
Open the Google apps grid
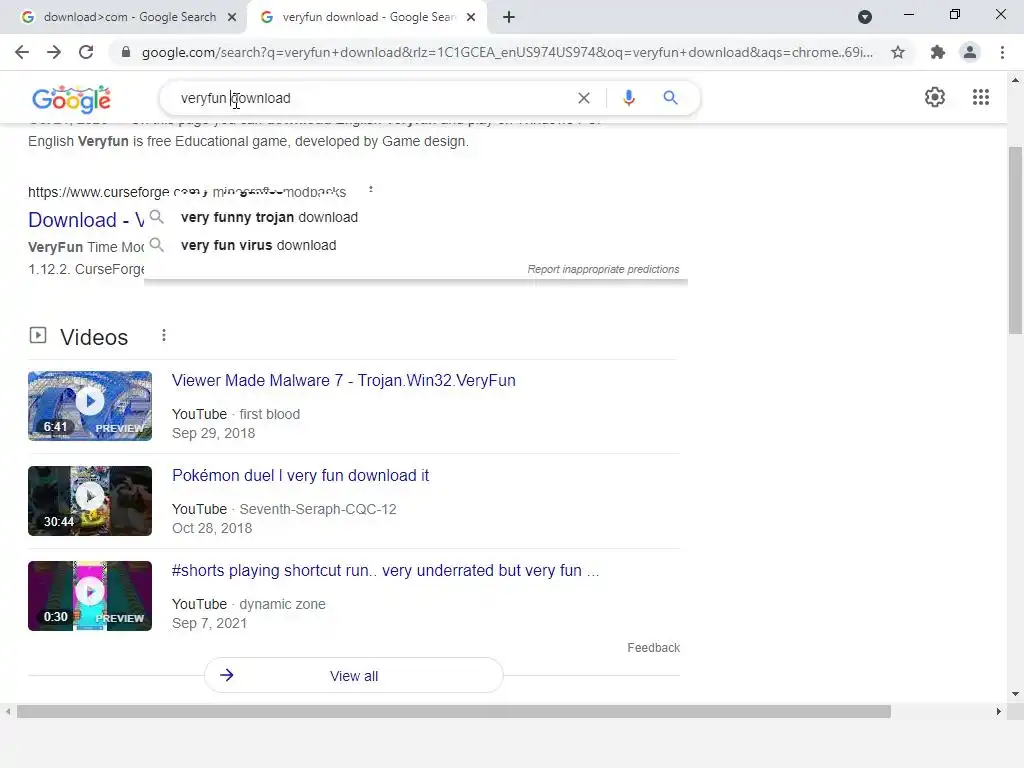[x=981, y=97]
